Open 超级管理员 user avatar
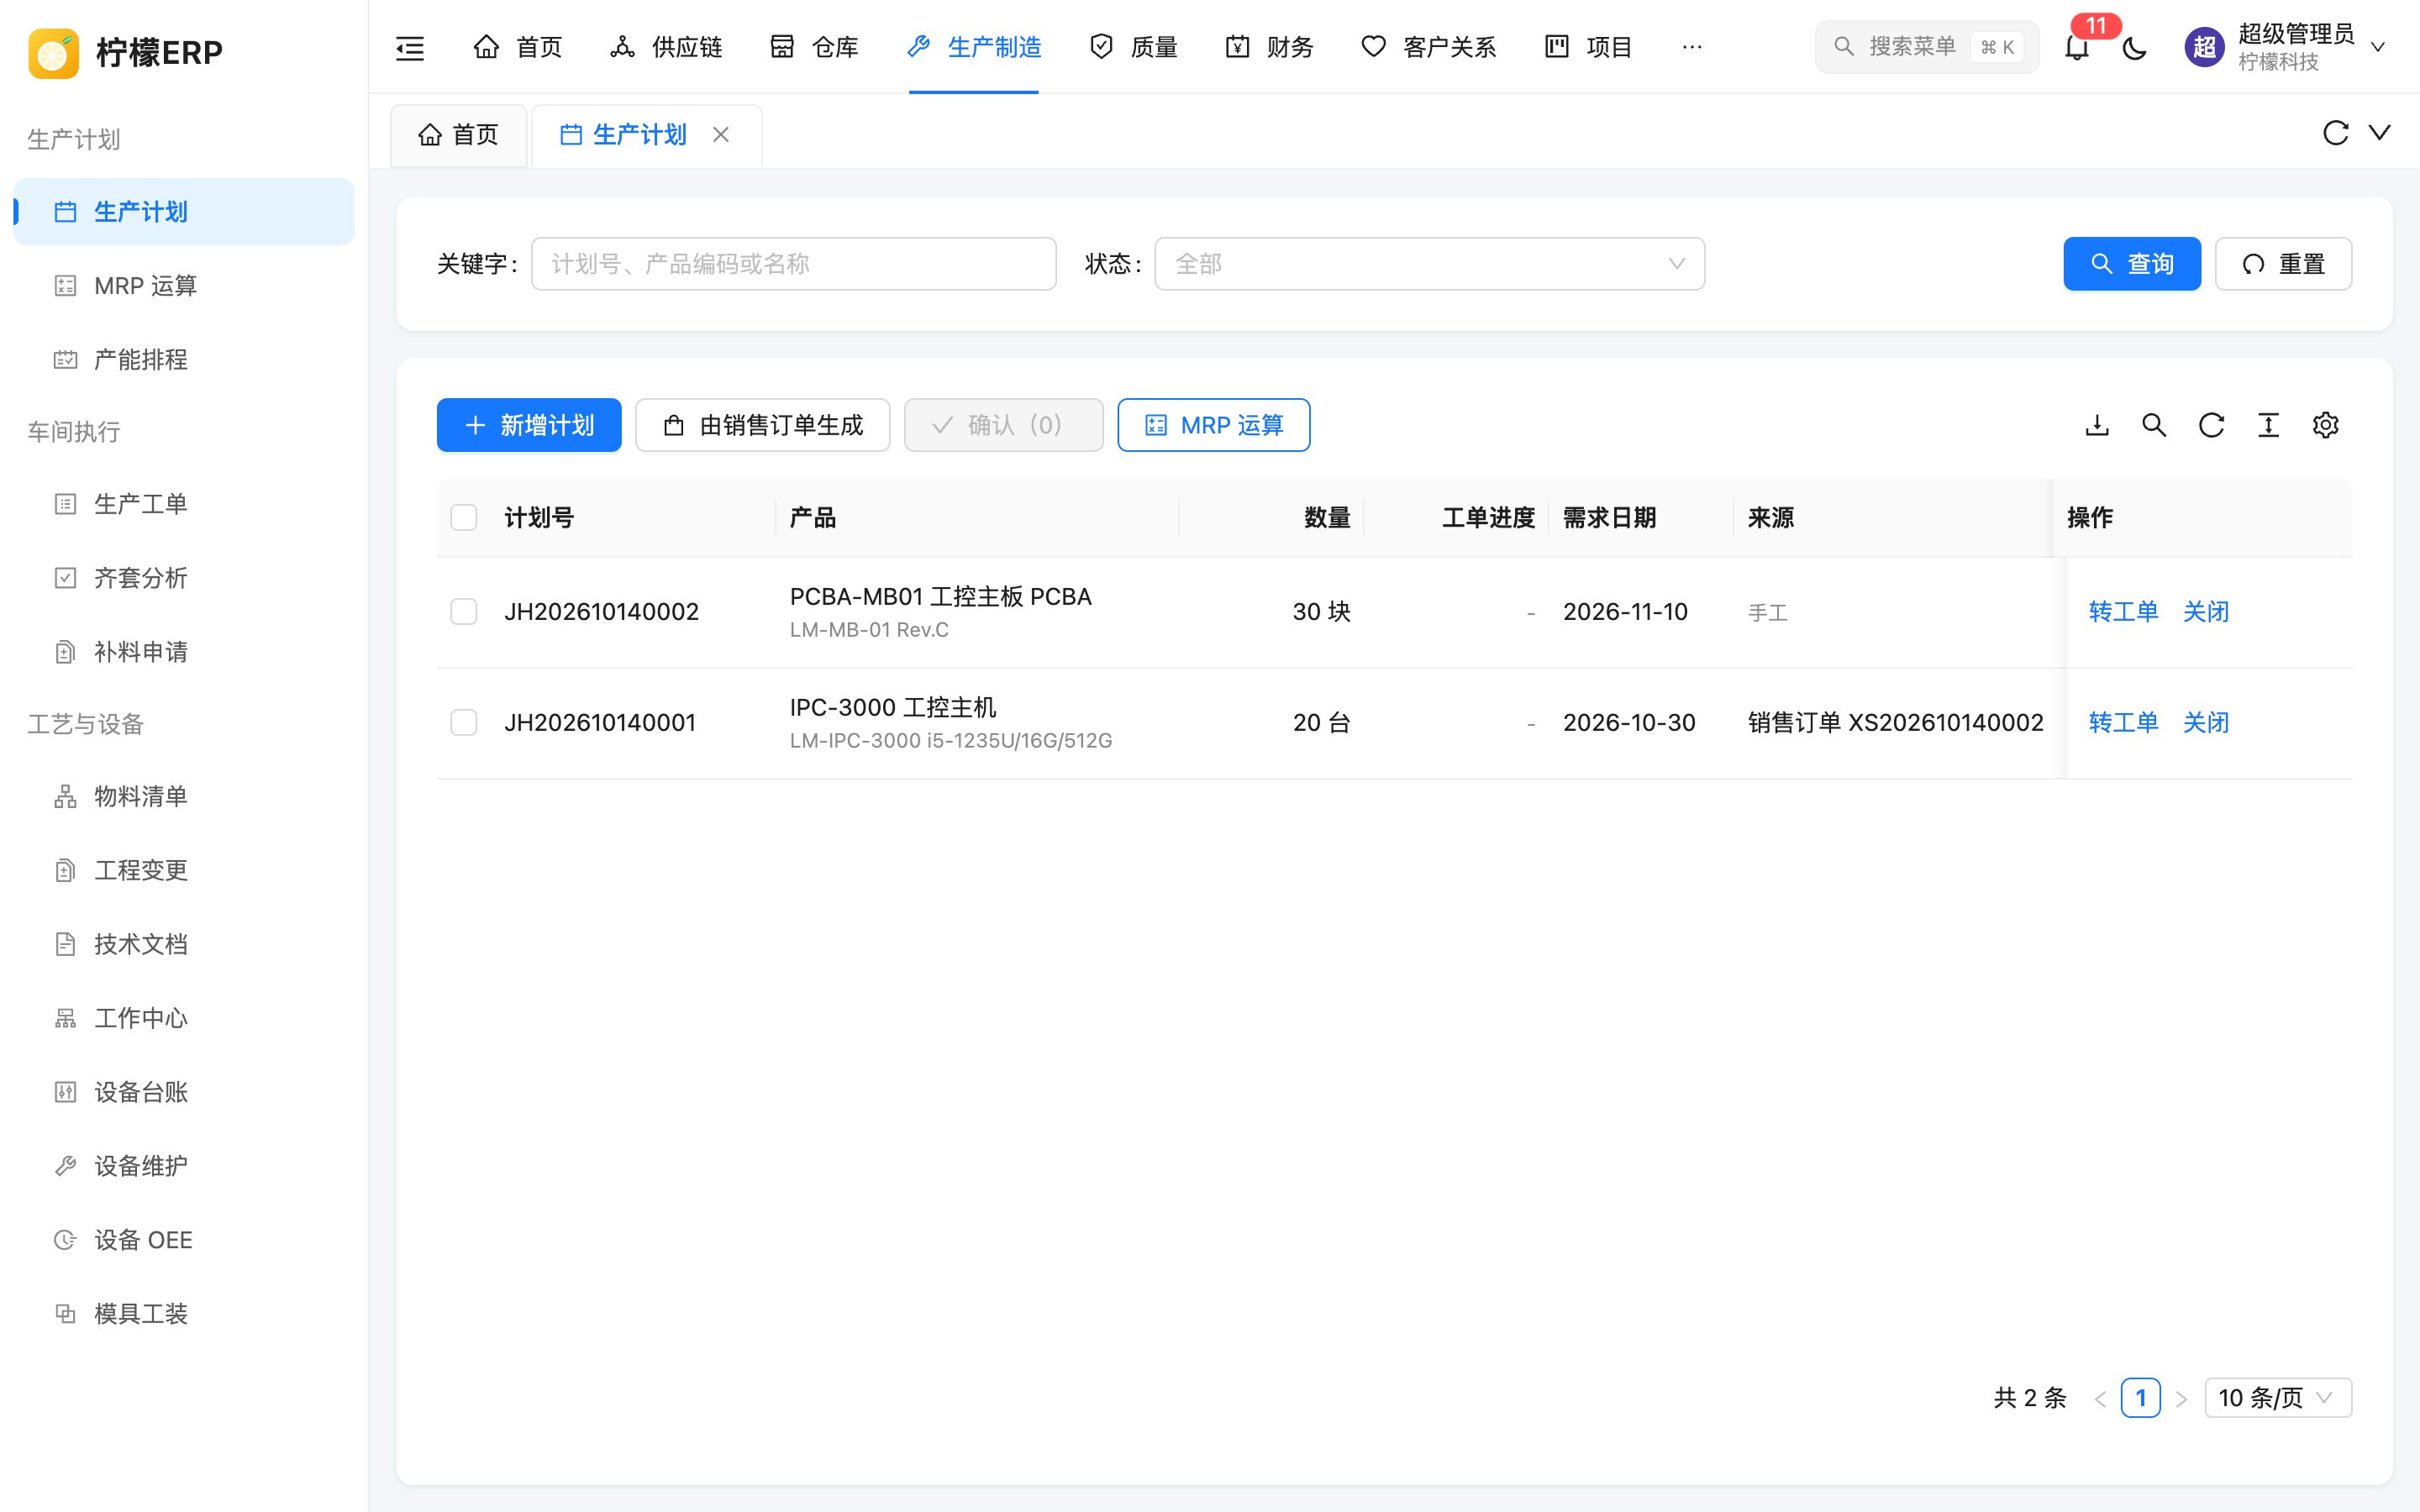2420x1512 pixels. (x=2204, y=47)
